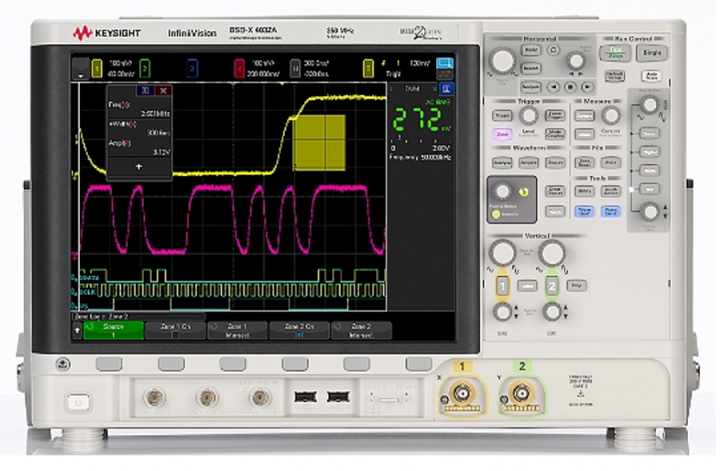Push the navigate forward arrow key
The image size is (720, 471).
pyautogui.click(x=587, y=87)
